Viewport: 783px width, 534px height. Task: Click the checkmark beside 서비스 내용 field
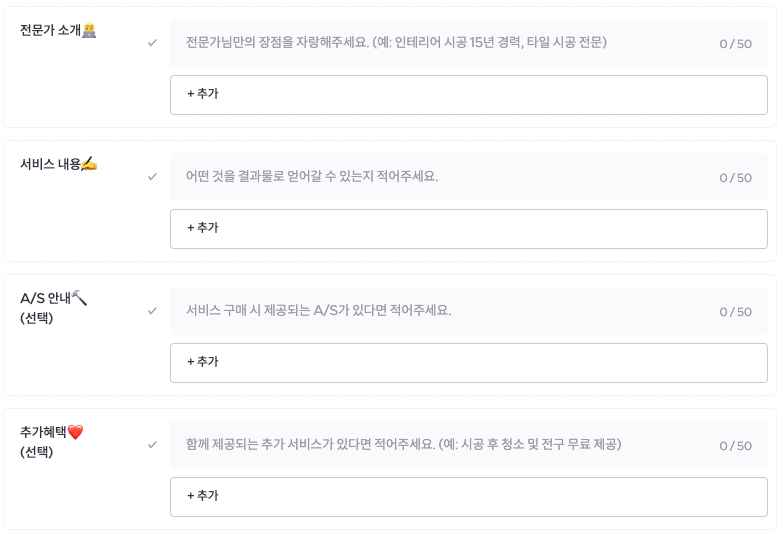(x=152, y=177)
